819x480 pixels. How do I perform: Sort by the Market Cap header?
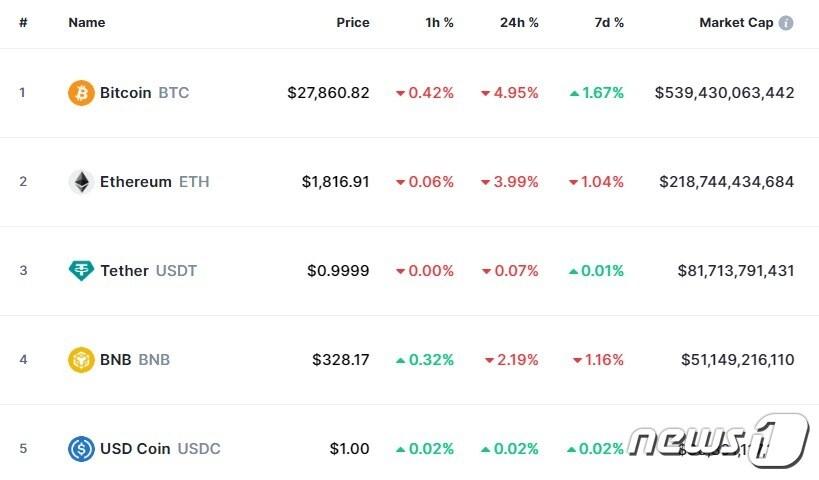736,22
